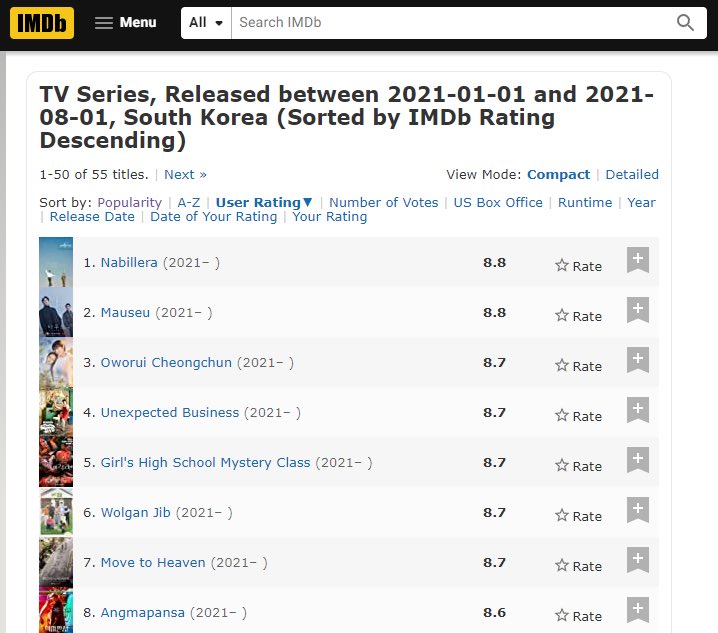This screenshot has width=718, height=633.
Task: Toggle User Rating sort direction
Action: pos(264,202)
